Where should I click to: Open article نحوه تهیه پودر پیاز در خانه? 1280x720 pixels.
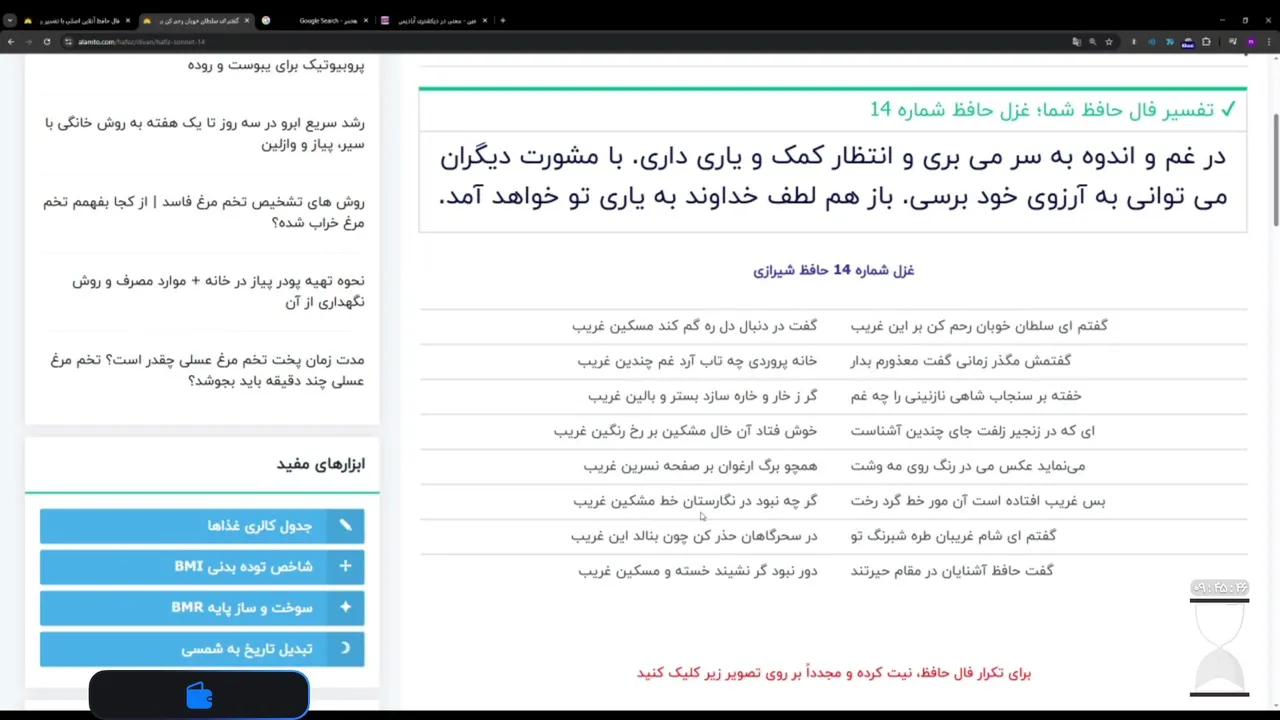point(218,291)
